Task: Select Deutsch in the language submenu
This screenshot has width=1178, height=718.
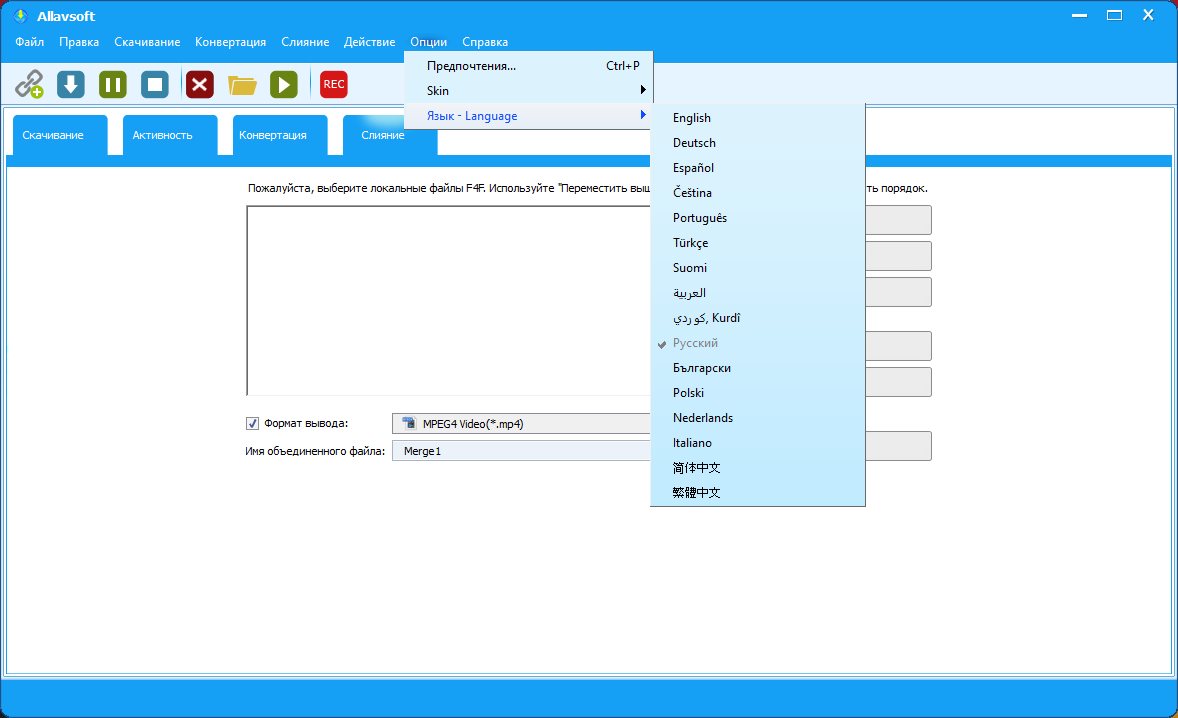Action: coord(694,143)
